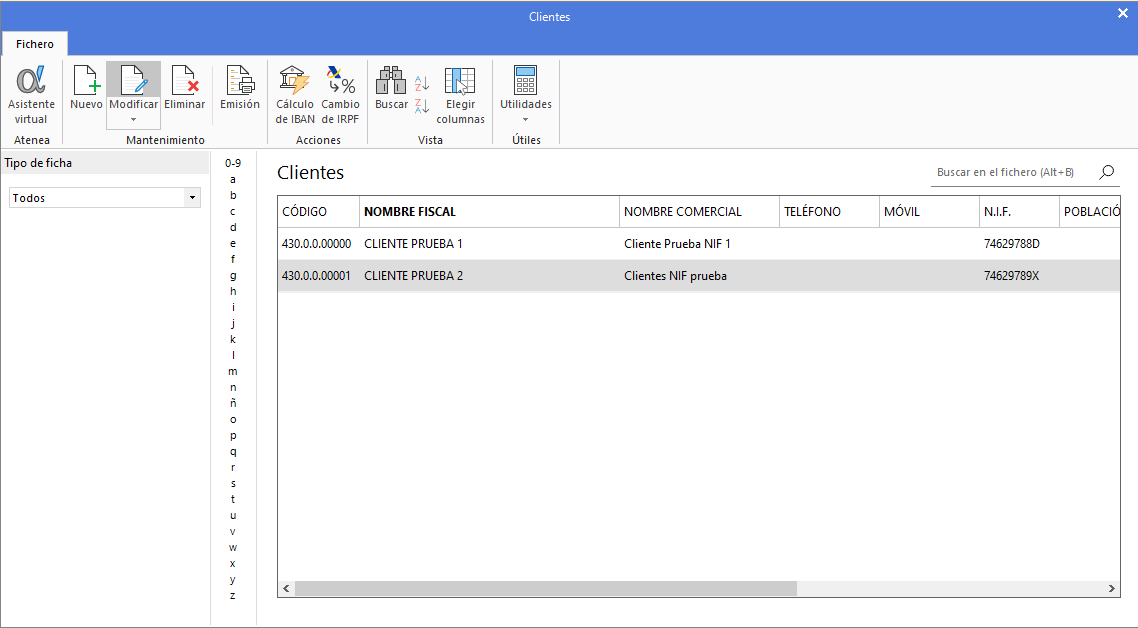This screenshot has height=628, width=1138.
Task: Filter clients by letter m
Action: tap(233, 371)
